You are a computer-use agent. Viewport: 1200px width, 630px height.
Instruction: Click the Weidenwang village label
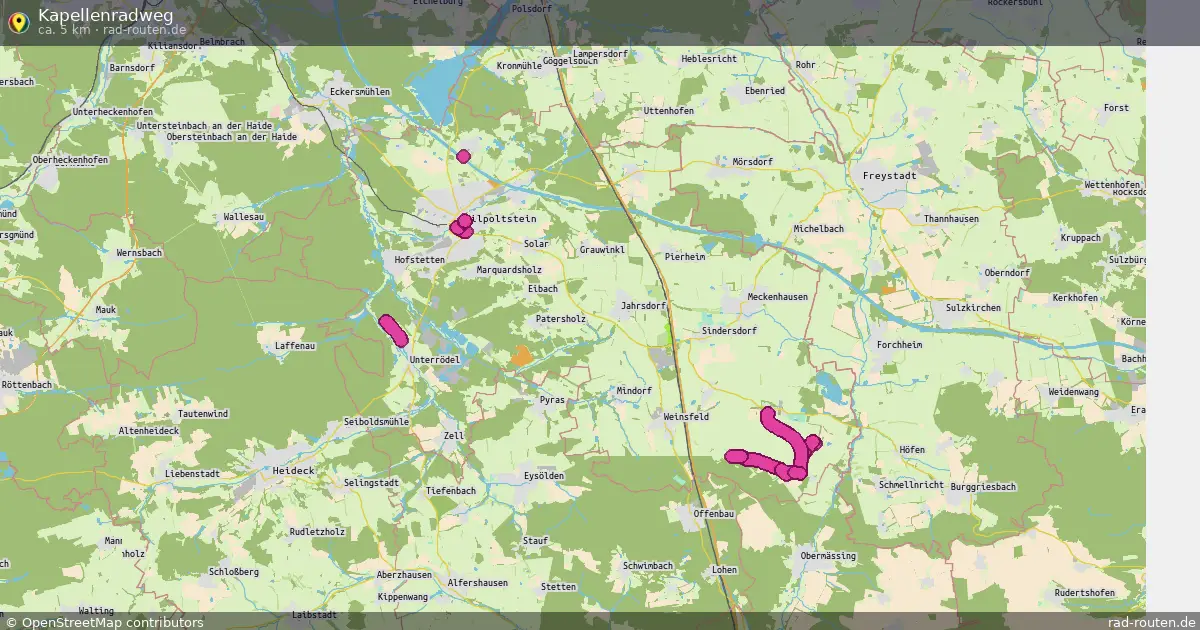click(1072, 391)
